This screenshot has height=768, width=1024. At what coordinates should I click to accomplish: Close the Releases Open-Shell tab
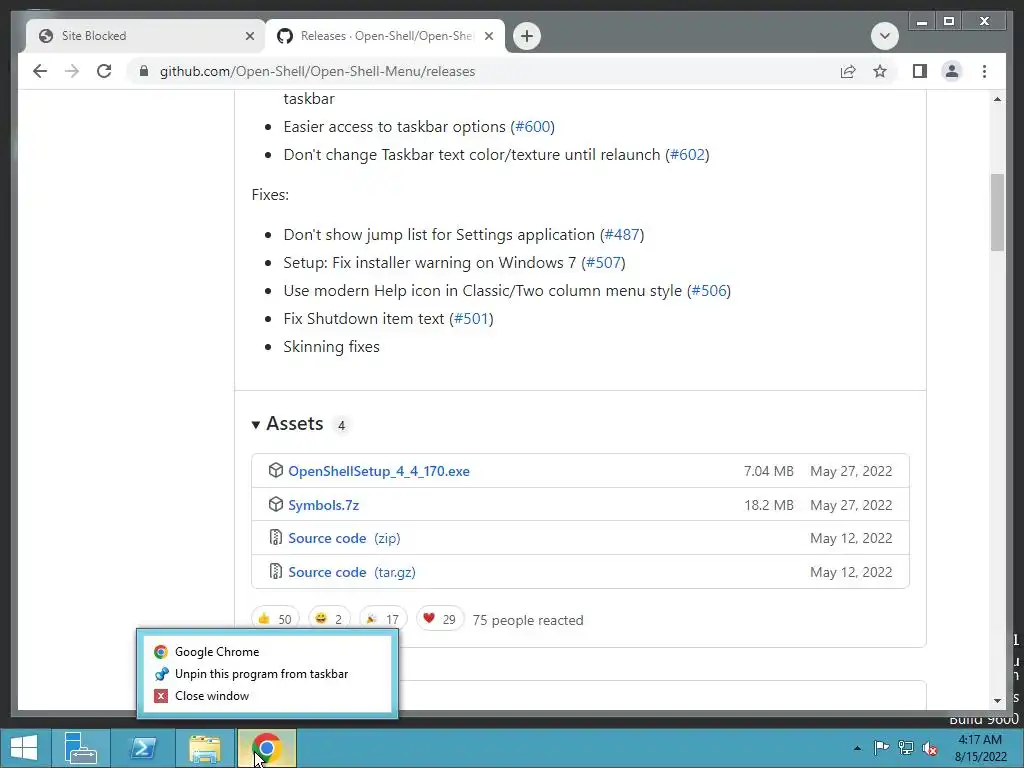pos(488,36)
